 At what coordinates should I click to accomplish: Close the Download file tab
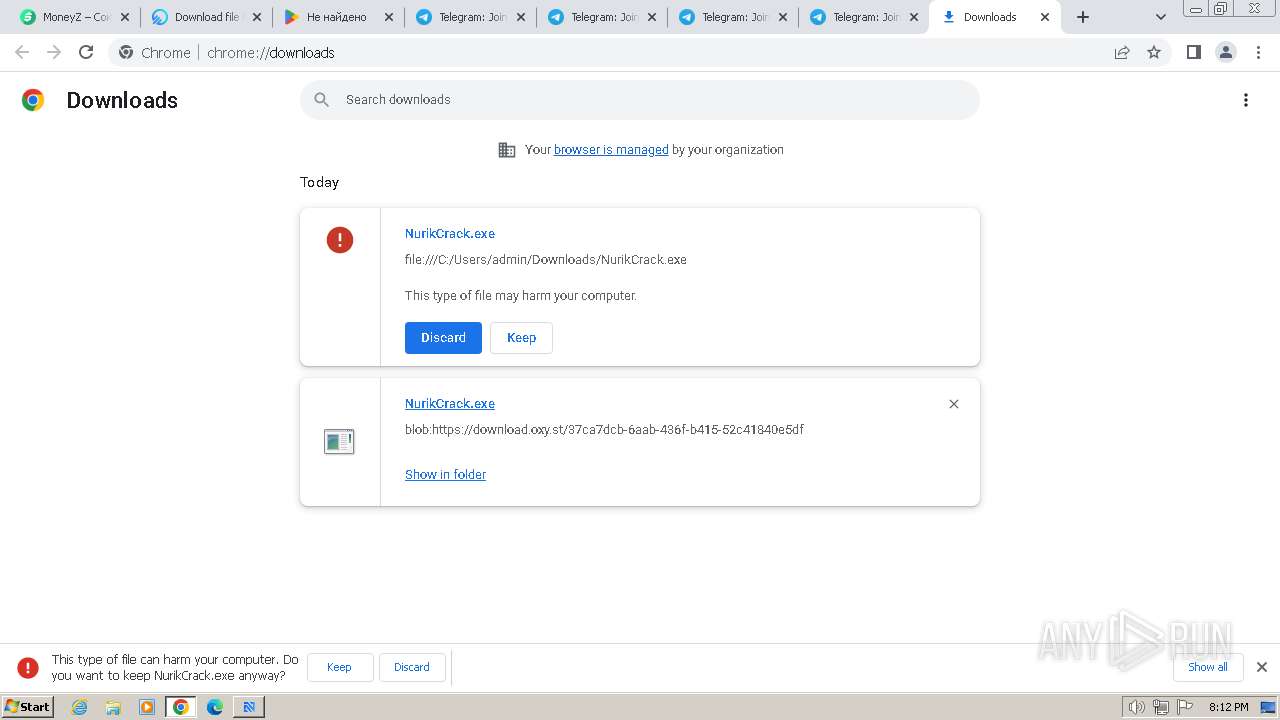coord(257,17)
